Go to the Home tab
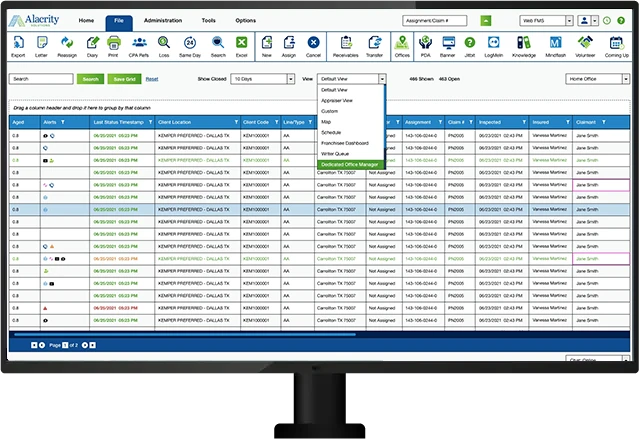 (x=86, y=20)
